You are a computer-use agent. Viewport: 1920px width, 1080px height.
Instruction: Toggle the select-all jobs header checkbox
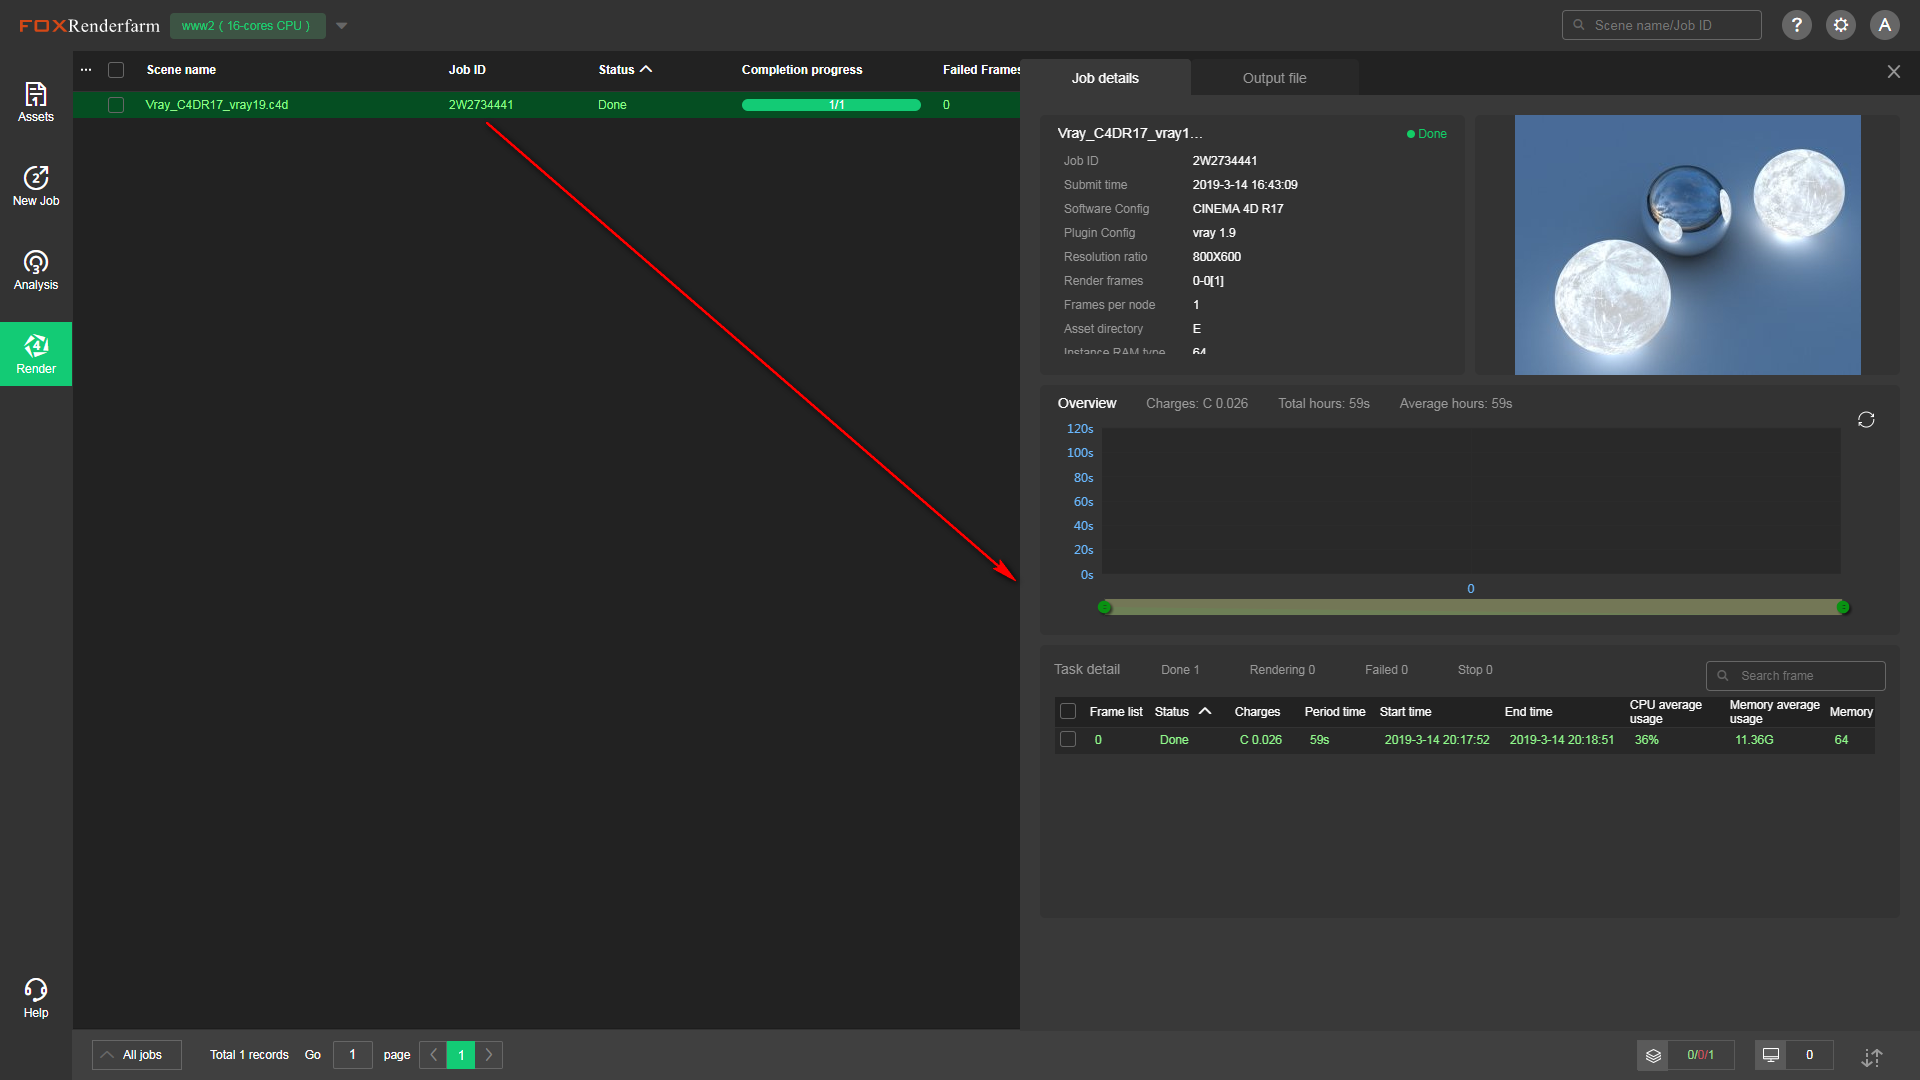tap(116, 70)
